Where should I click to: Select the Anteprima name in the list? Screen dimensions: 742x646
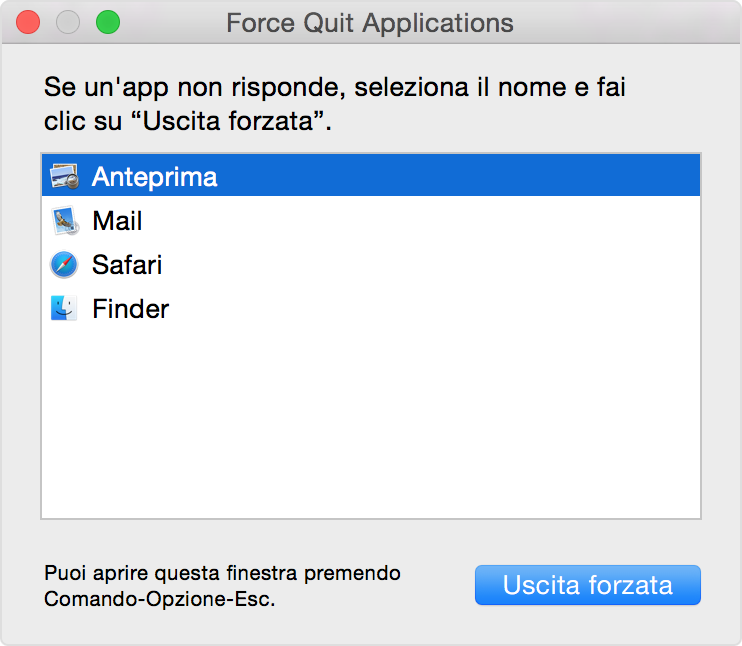point(154,177)
